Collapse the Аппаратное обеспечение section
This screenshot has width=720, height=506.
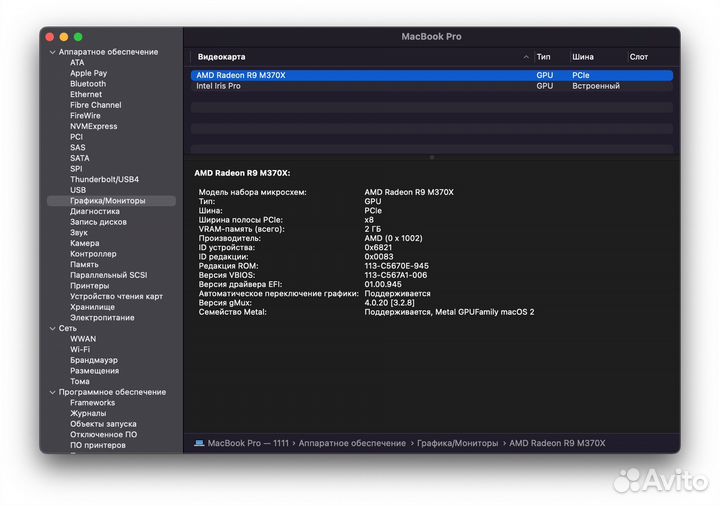pos(52,52)
